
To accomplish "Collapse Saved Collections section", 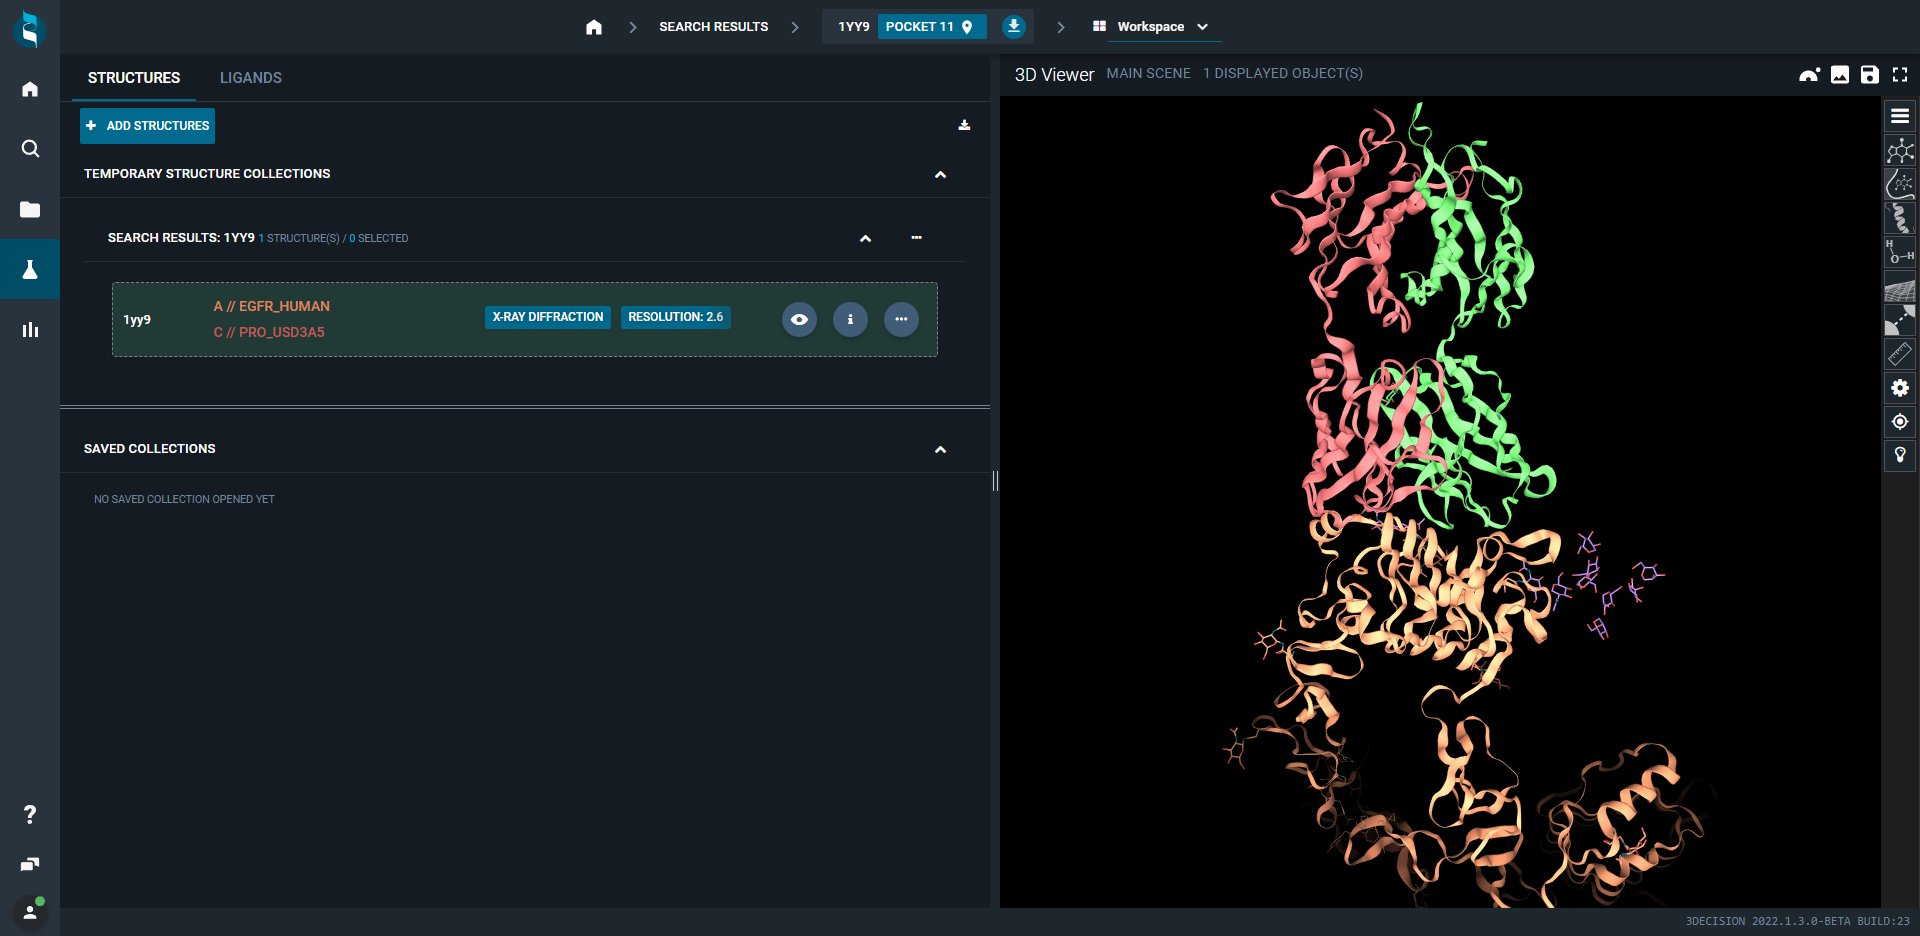I will coord(940,450).
